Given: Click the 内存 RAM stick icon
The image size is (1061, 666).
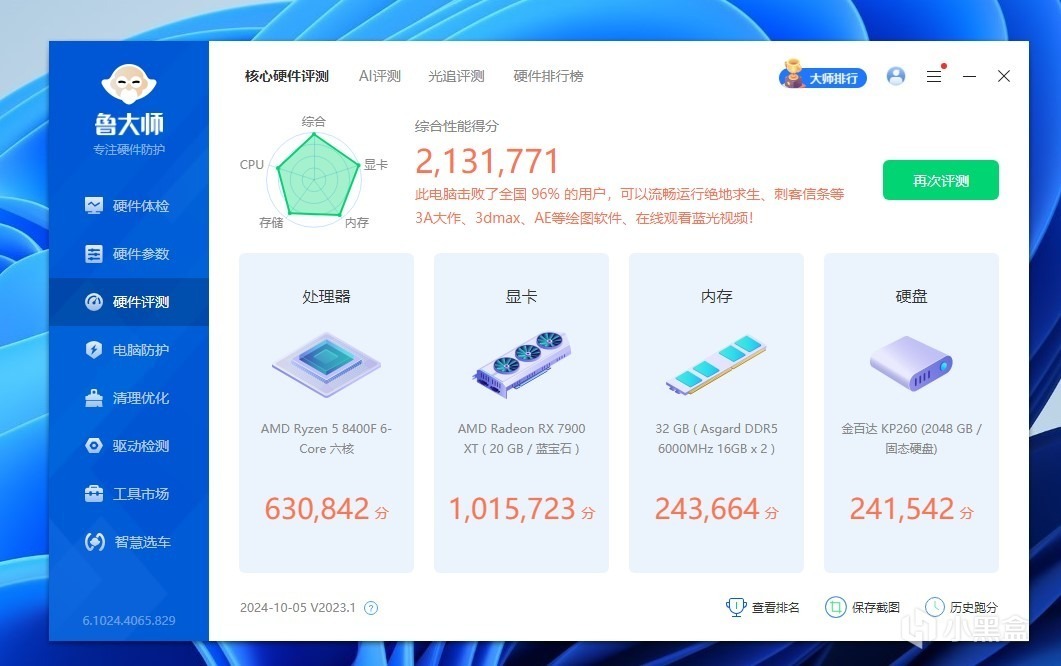Looking at the screenshot, I should pyautogui.click(x=717, y=364).
